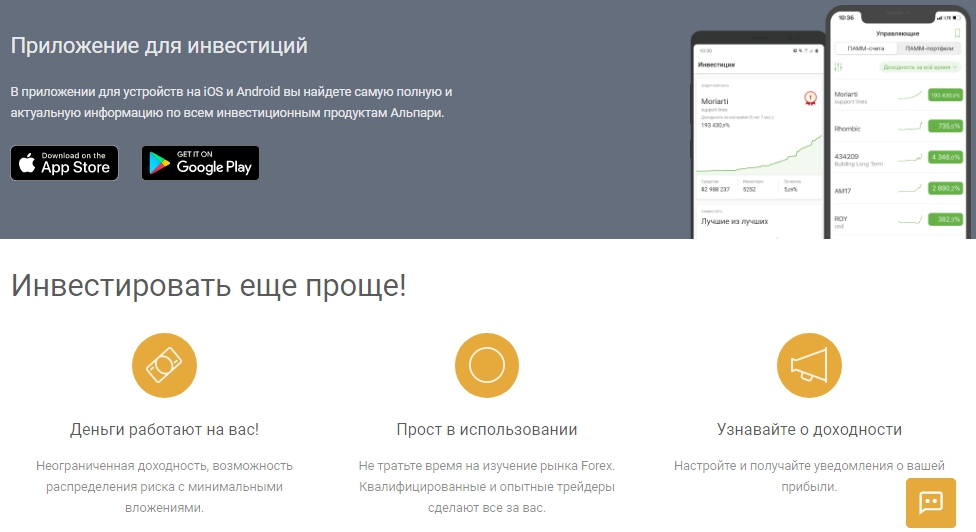The image size is (976, 532).
Task: Select the Rhombic row in managers list
Action: tap(898, 127)
